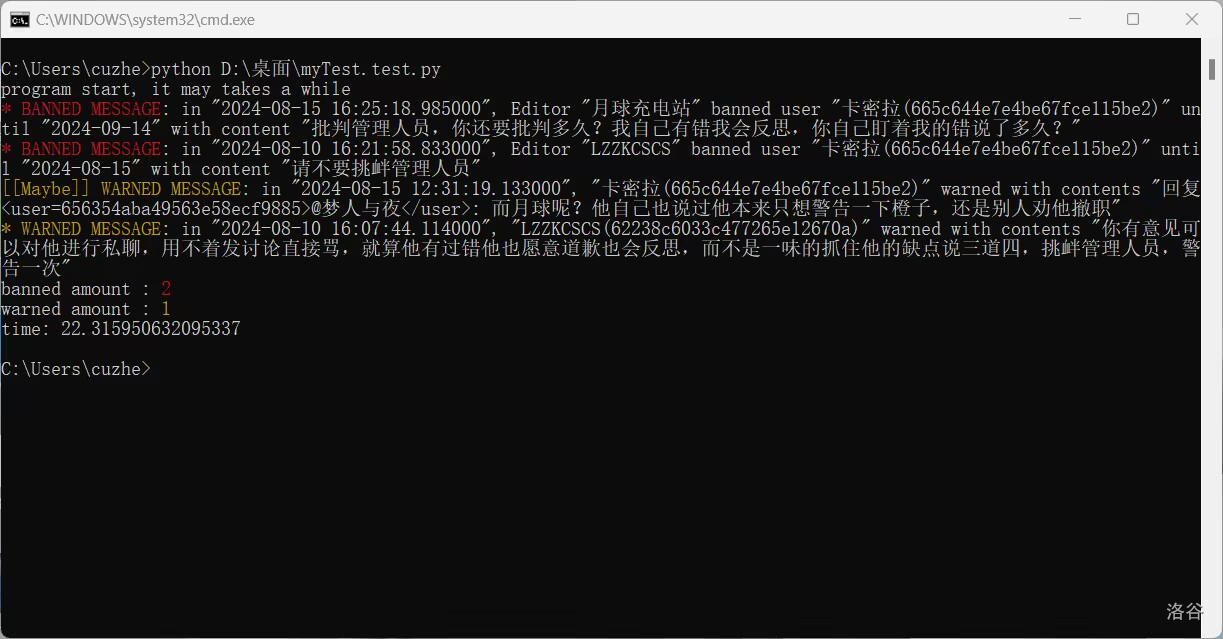
Task: Close the command prompt window
Action: (1192, 19)
